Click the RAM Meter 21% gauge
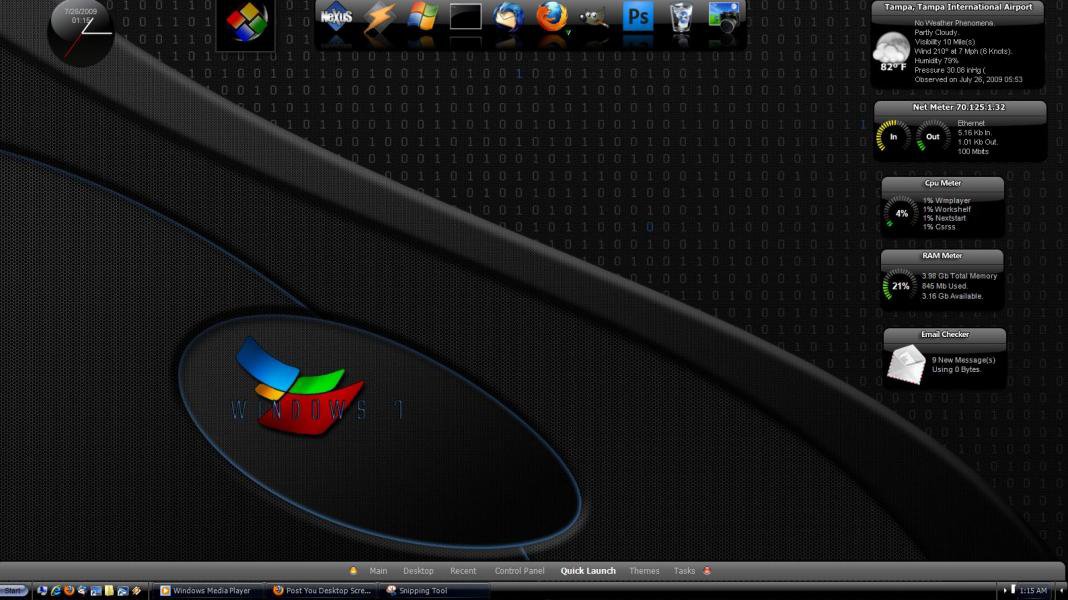This screenshot has width=1068, height=600. 900,285
